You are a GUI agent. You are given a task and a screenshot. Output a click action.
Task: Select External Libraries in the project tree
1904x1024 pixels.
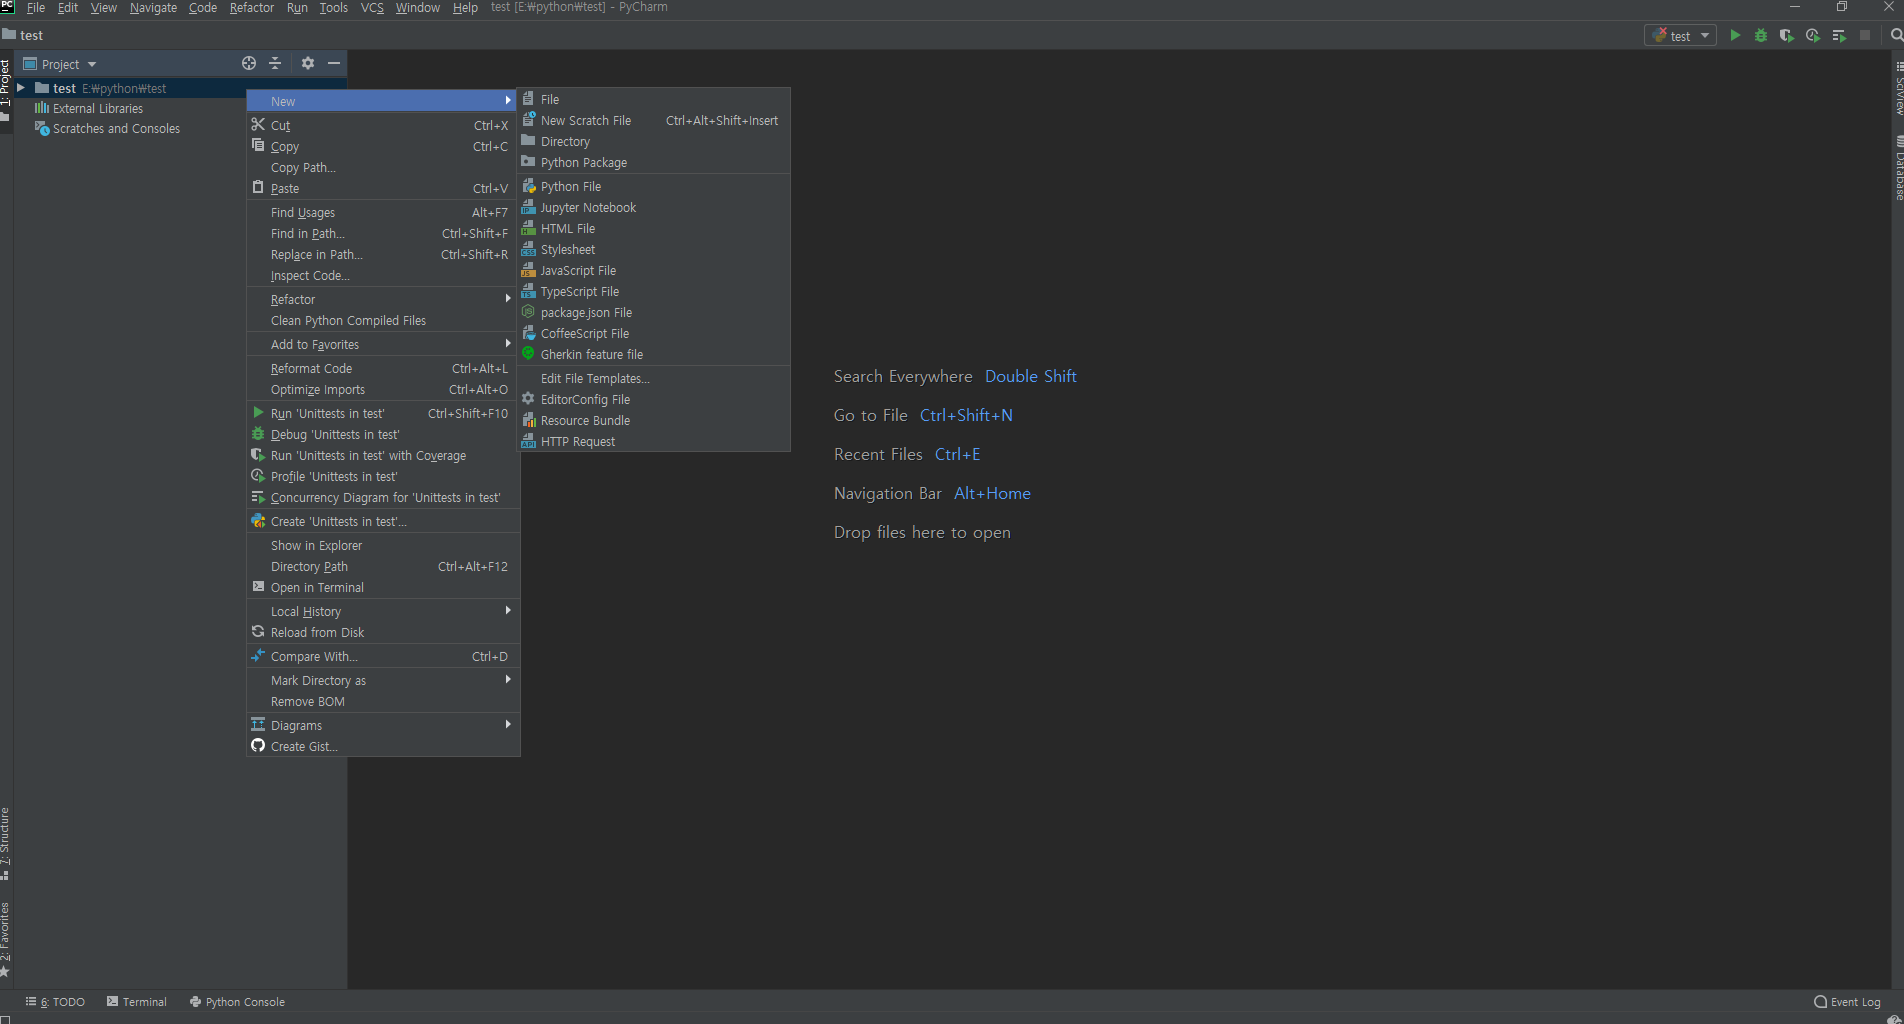(89, 108)
